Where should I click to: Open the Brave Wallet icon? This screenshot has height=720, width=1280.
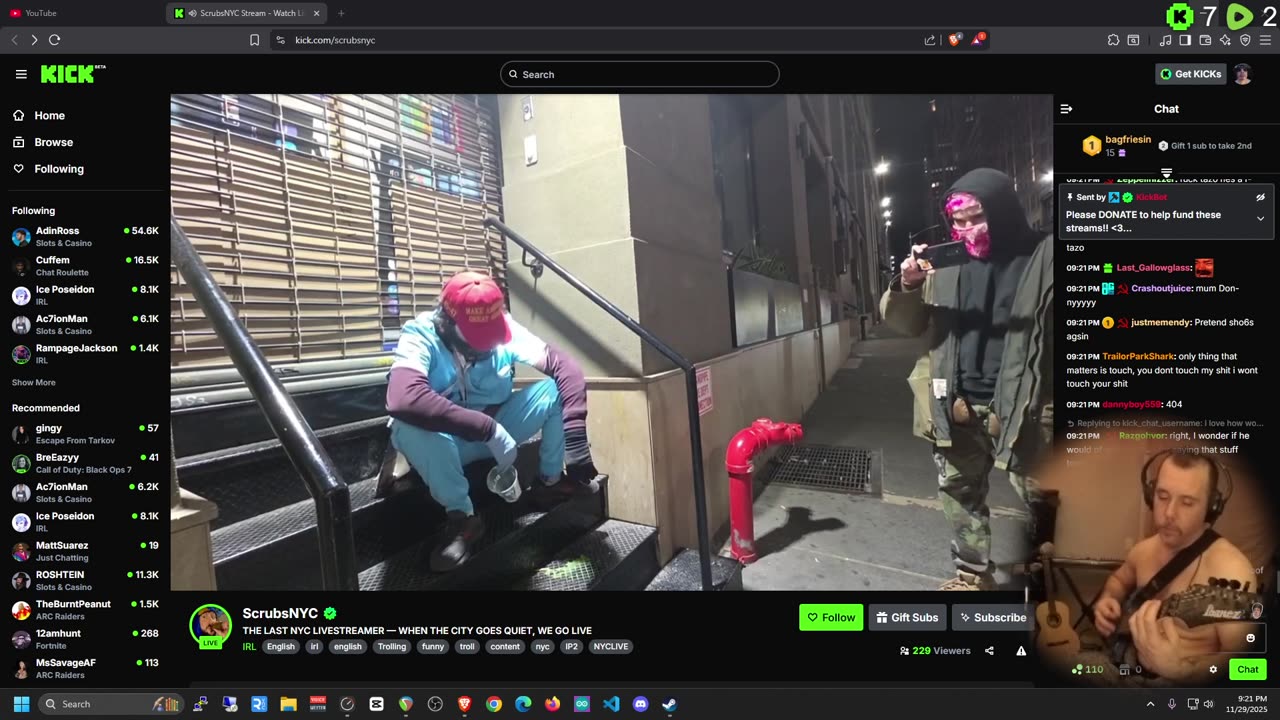1205,40
